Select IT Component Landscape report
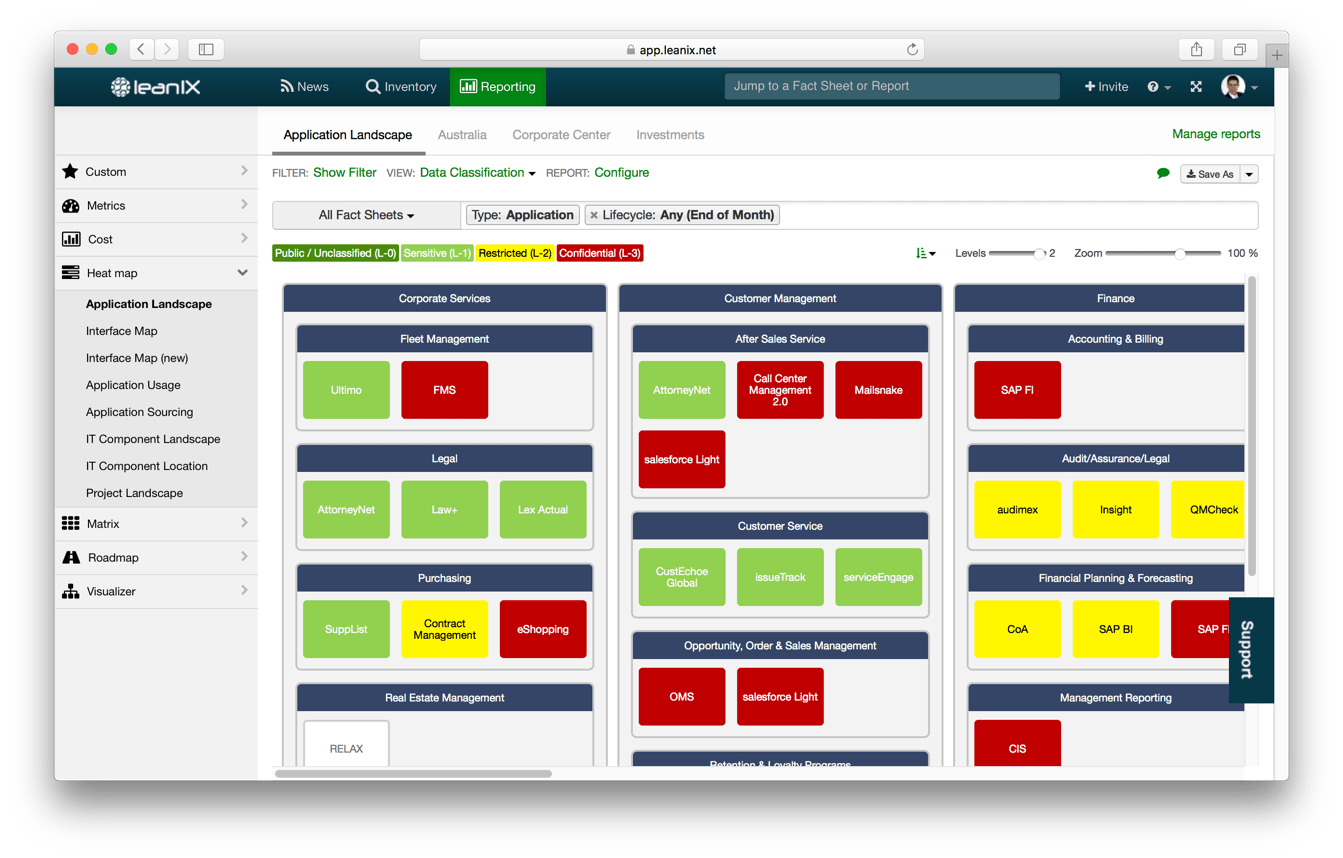This screenshot has height=858, width=1343. coord(153,439)
